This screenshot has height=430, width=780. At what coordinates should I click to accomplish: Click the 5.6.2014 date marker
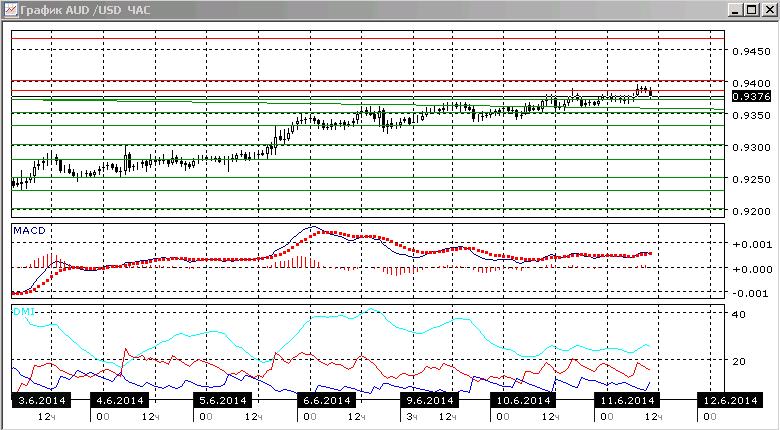[222, 400]
